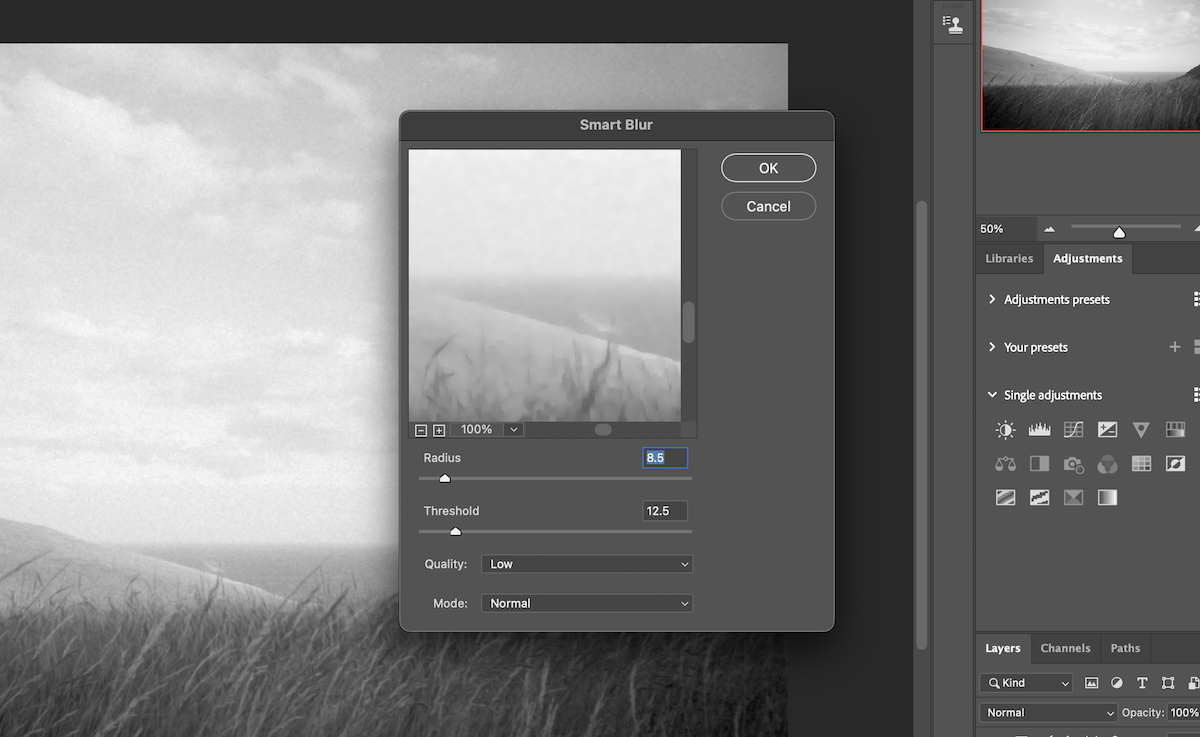This screenshot has width=1200, height=737.
Task: Click the Posterize adjustment icon
Action: point(1005,497)
